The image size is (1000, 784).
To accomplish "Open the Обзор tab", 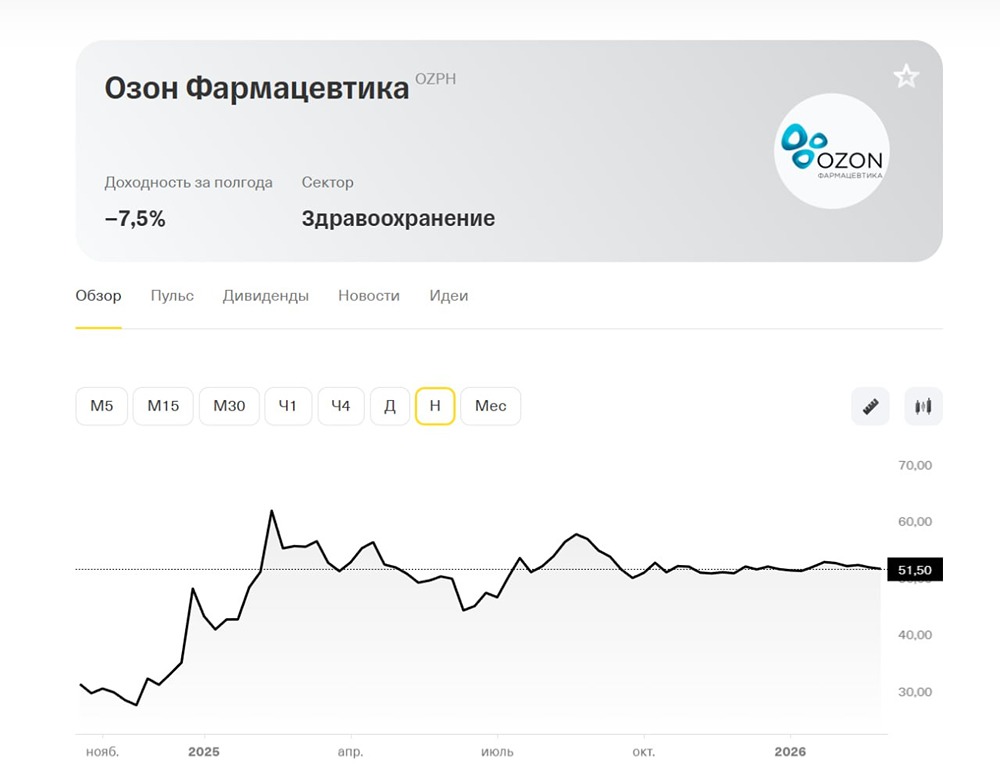I will click(x=98, y=296).
